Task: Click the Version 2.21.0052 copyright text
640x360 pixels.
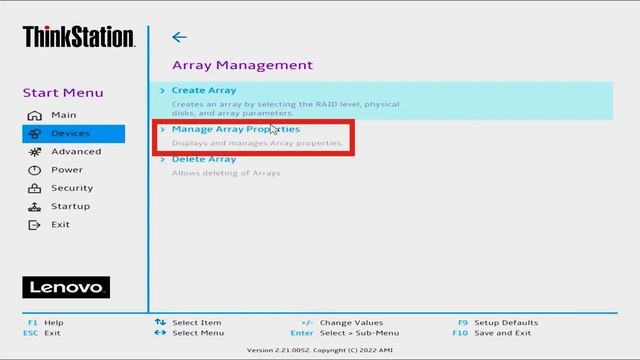Action: coord(320,350)
